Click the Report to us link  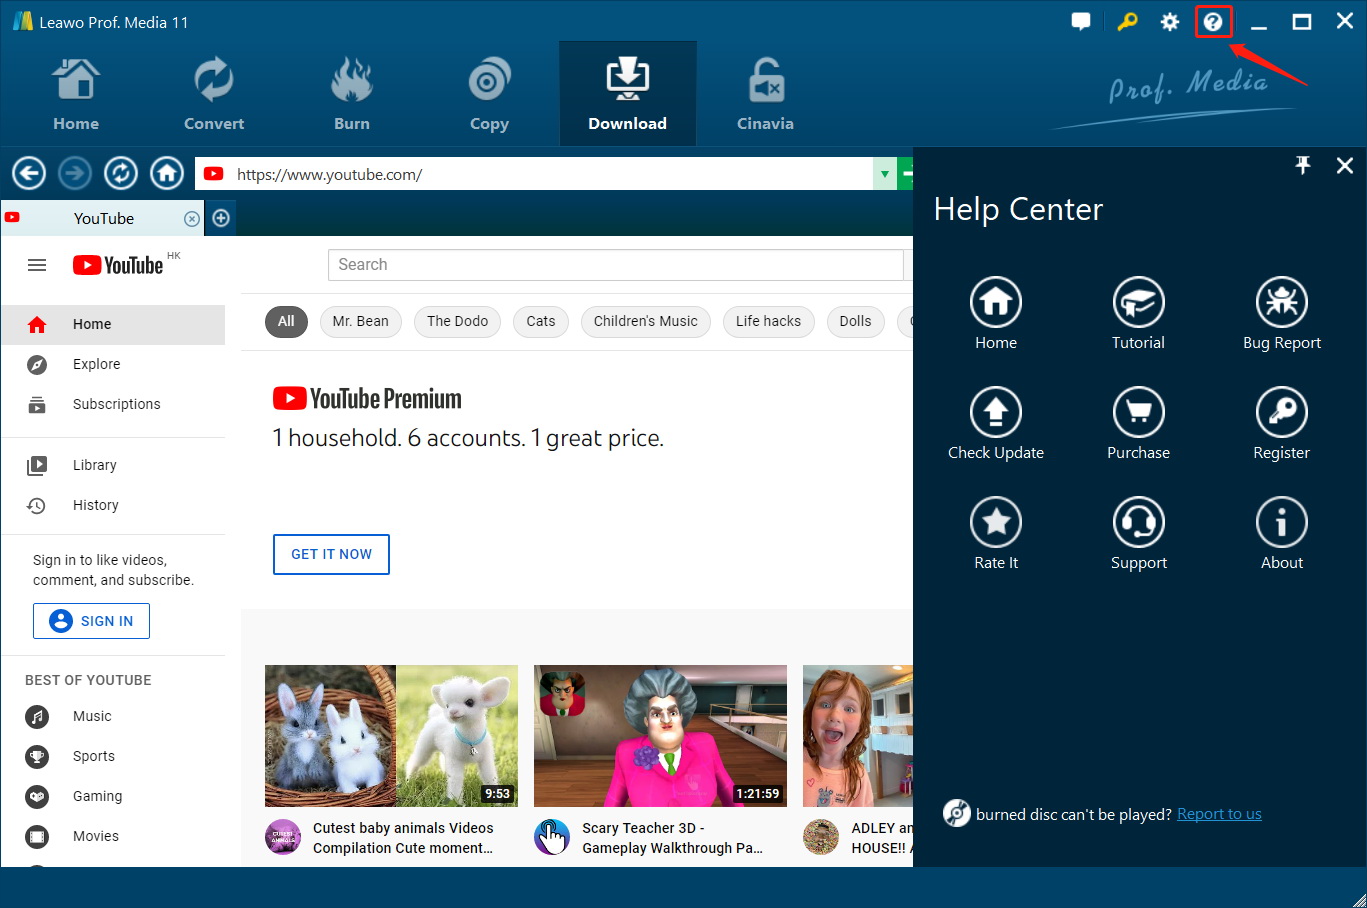click(x=1219, y=814)
